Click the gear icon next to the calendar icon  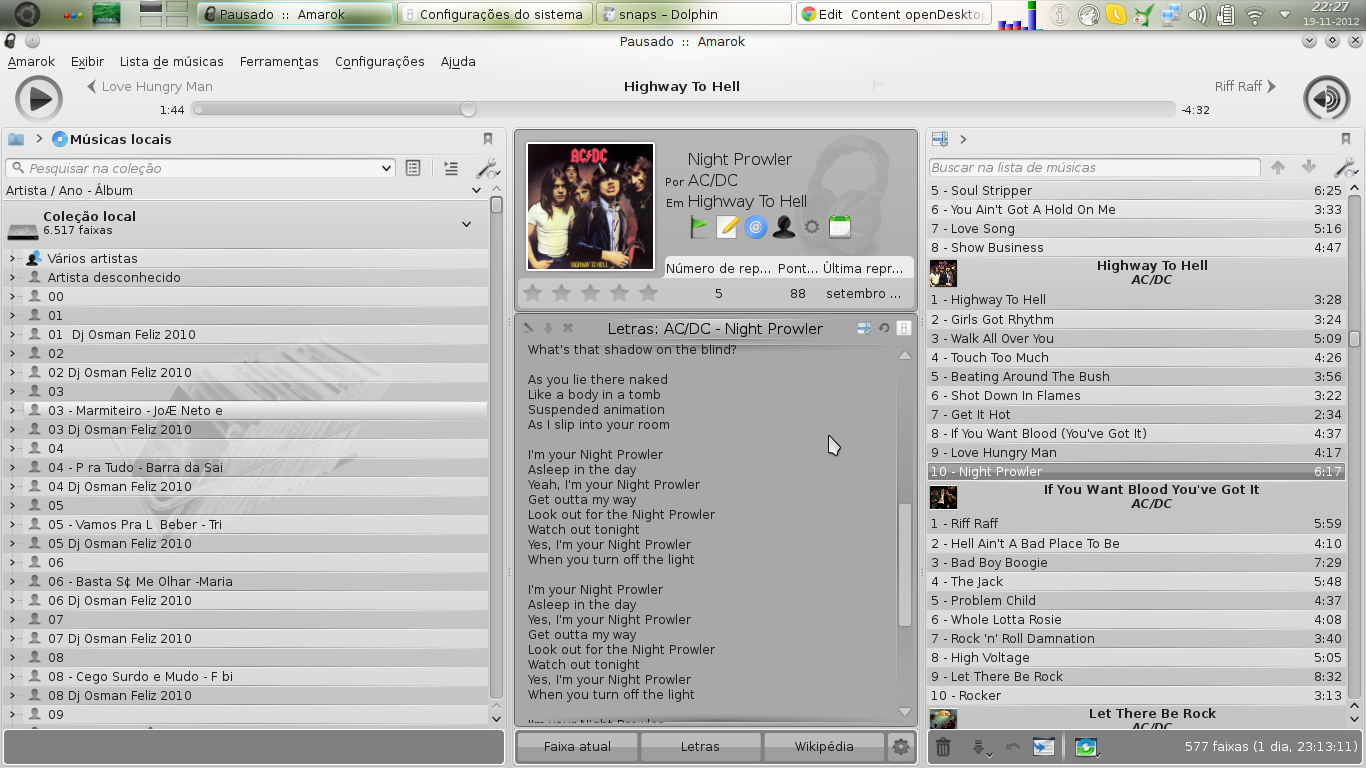pos(812,227)
